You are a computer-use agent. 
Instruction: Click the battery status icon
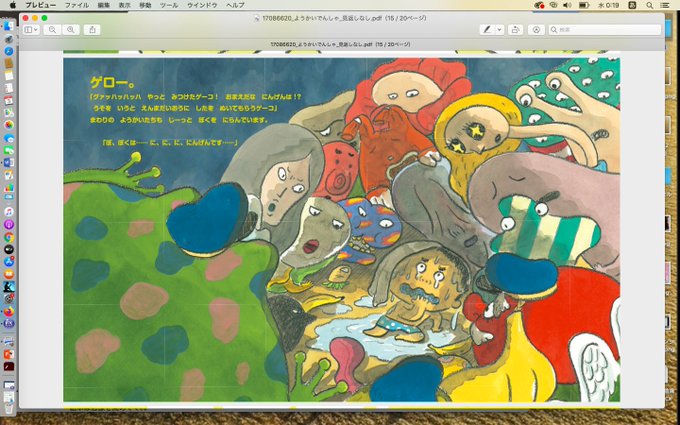[584, 5]
